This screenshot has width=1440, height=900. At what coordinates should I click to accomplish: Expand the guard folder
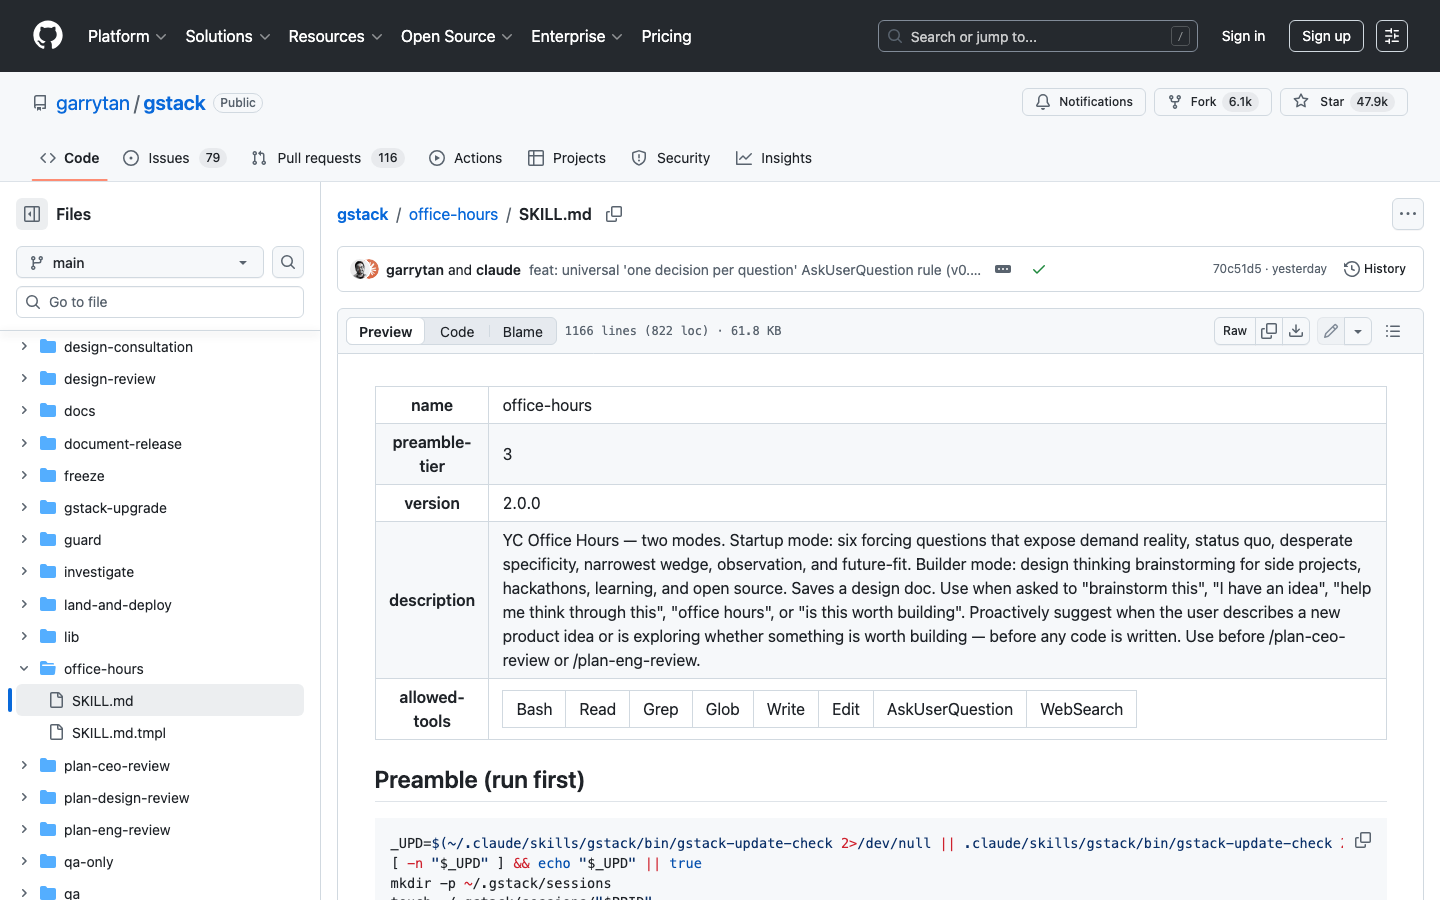(x=24, y=540)
